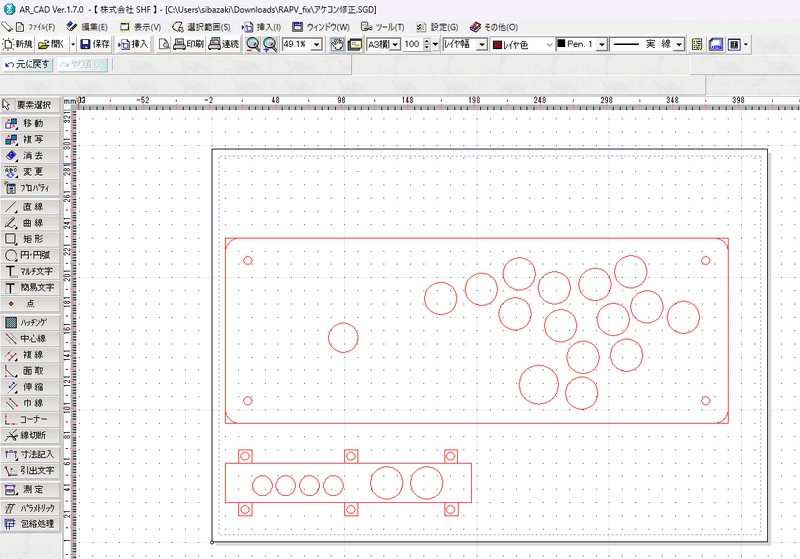Open the 編集(E) menu

coord(88,27)
